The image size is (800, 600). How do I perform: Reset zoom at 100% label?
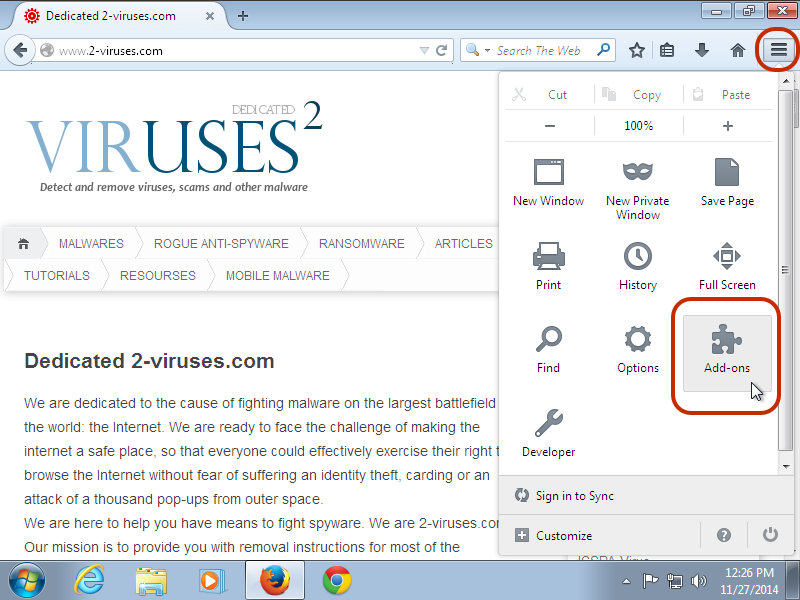[639, 126]
